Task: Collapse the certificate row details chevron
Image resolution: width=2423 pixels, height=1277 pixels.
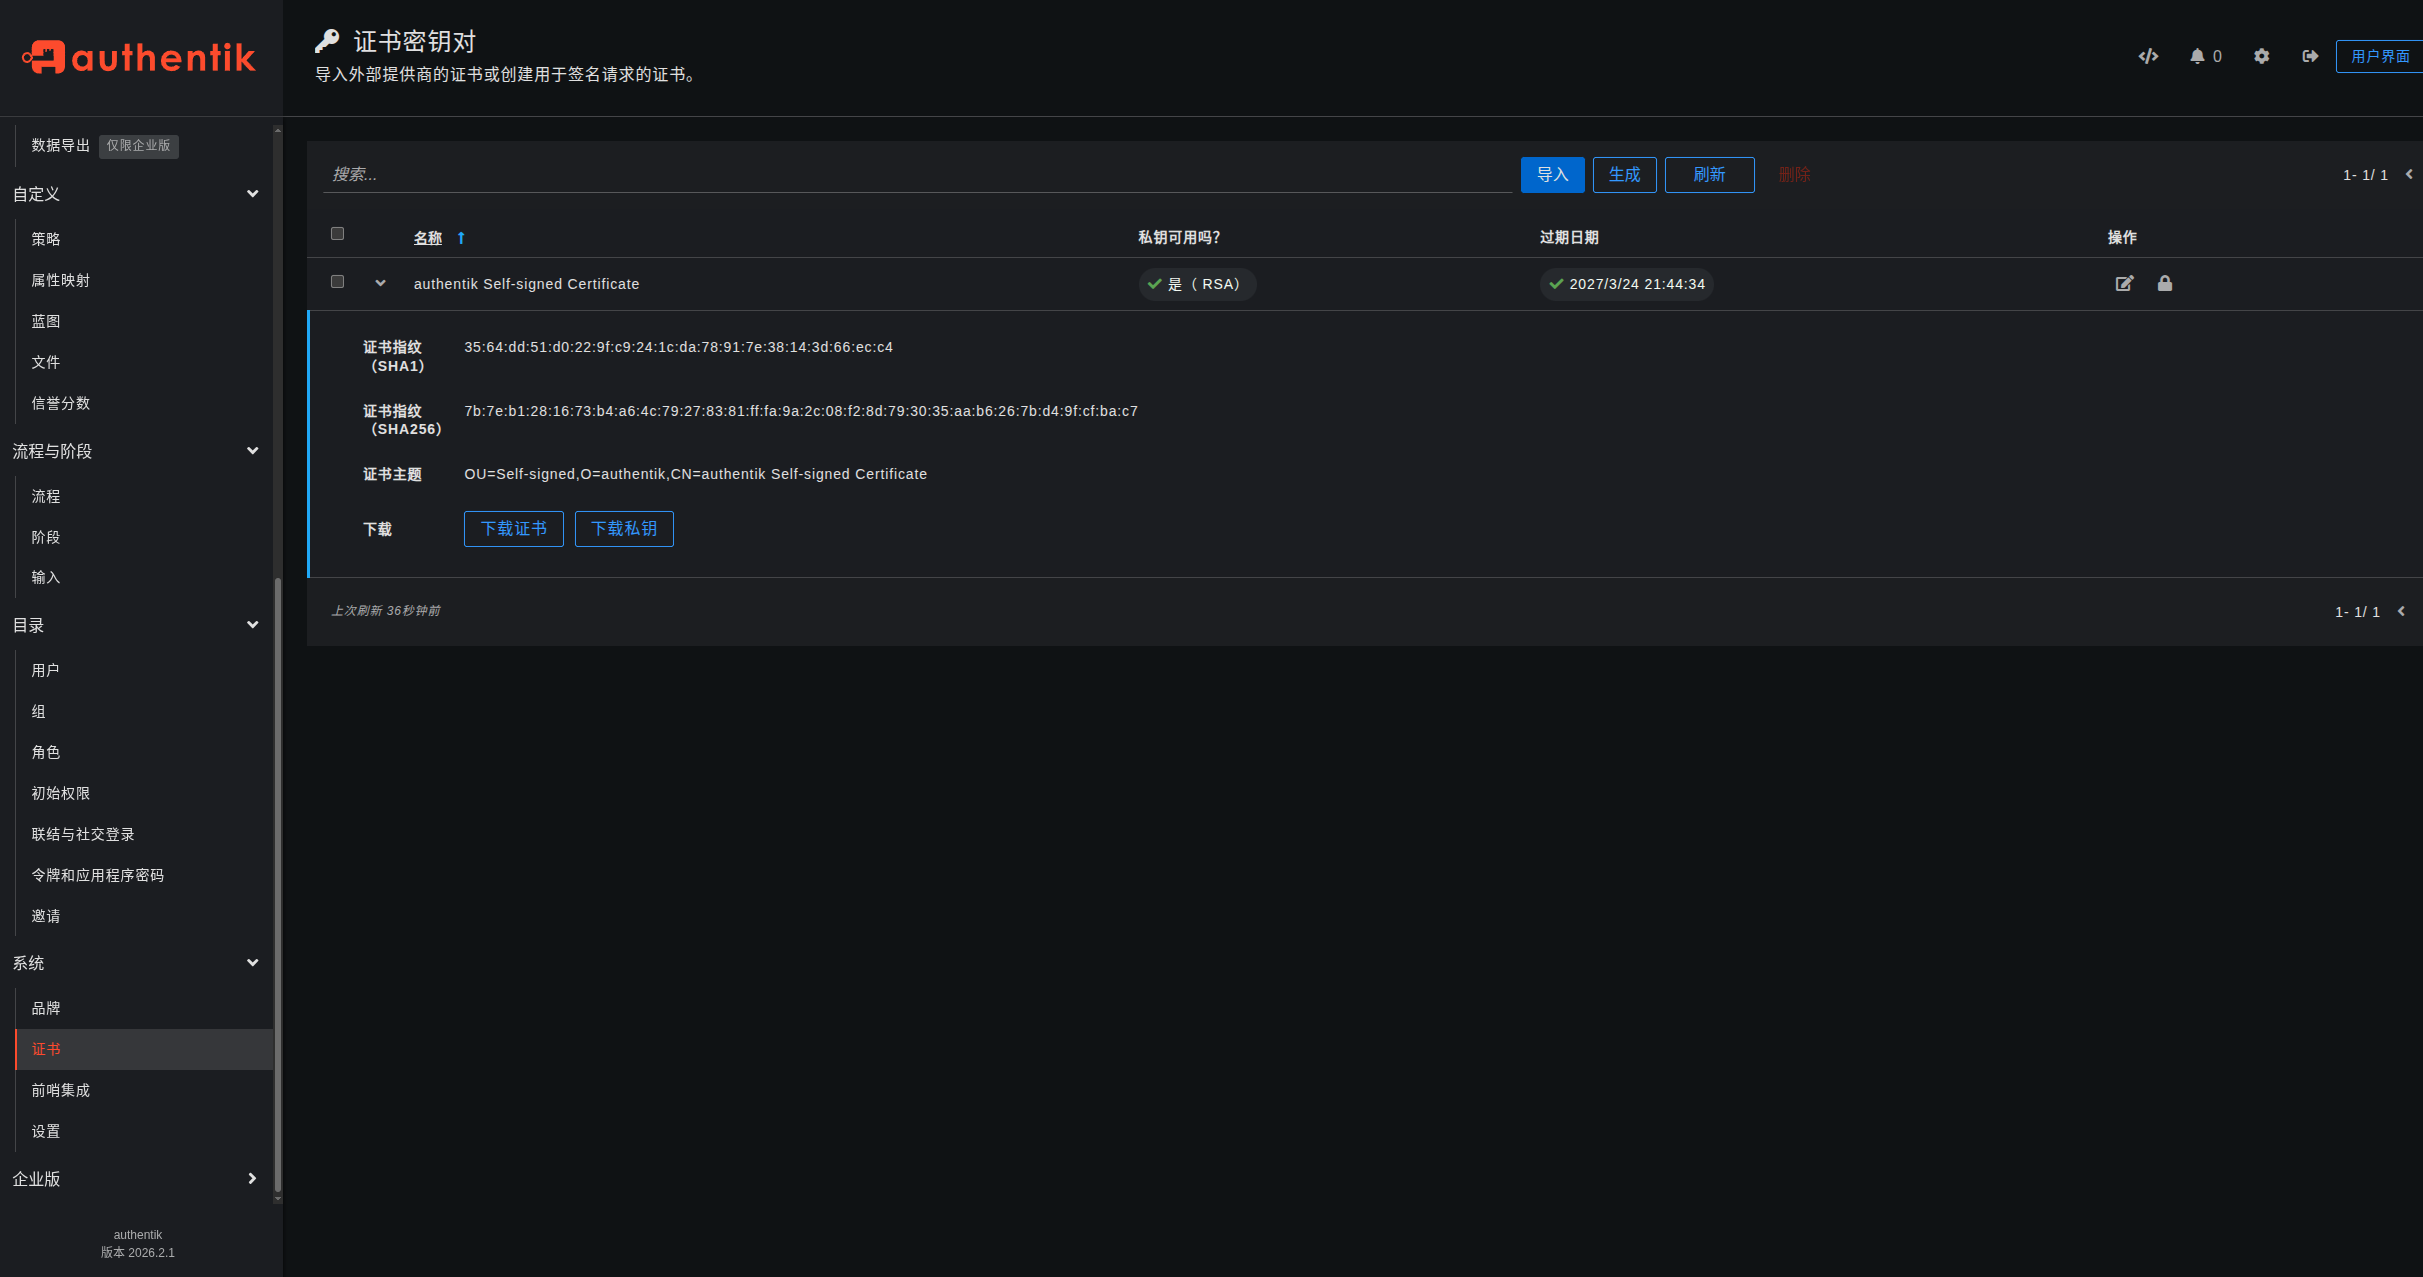Action: click(380, 284)
